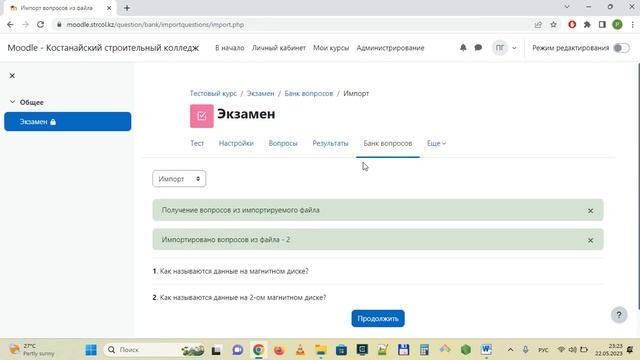Open the tab search chevron

click(567, 7)
